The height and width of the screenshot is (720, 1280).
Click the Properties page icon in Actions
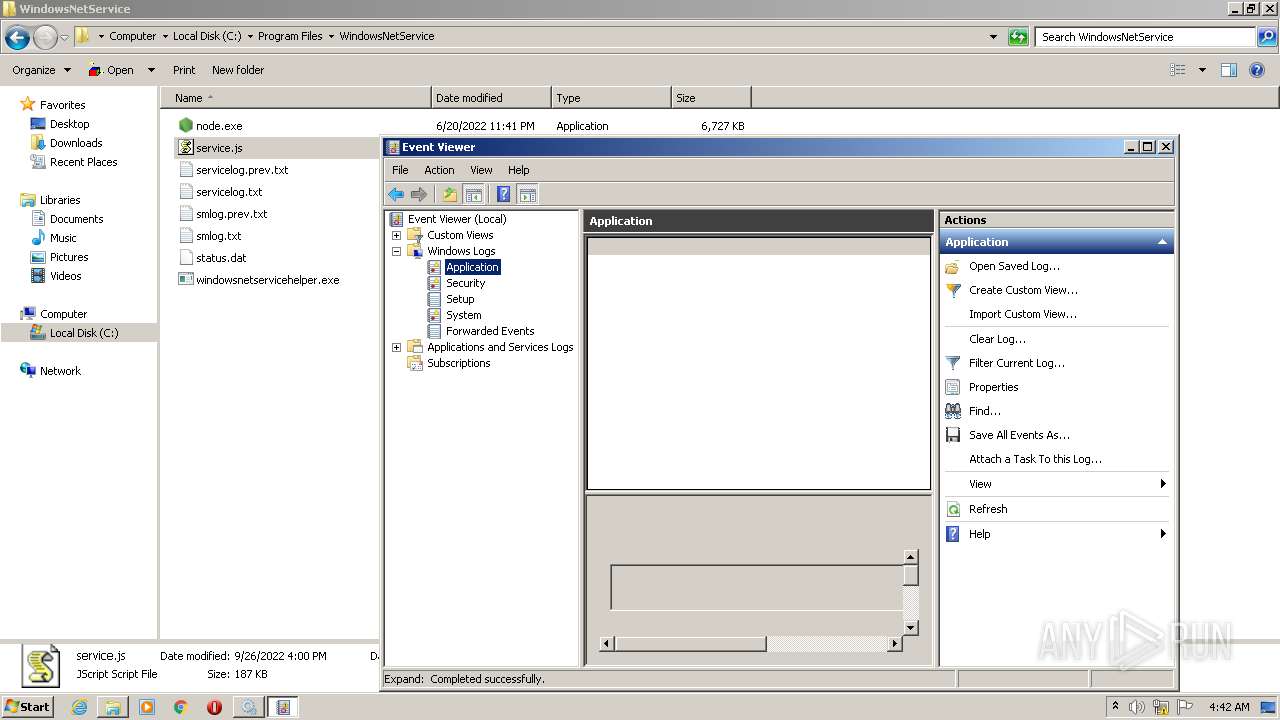click(x=953, y=387)
